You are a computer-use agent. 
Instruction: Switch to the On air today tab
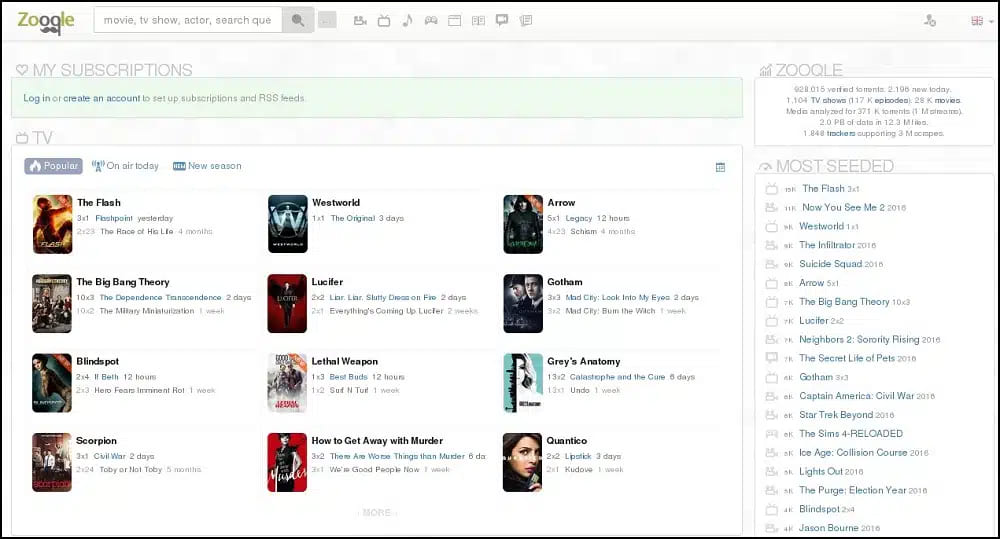click(x=125, y=166)
